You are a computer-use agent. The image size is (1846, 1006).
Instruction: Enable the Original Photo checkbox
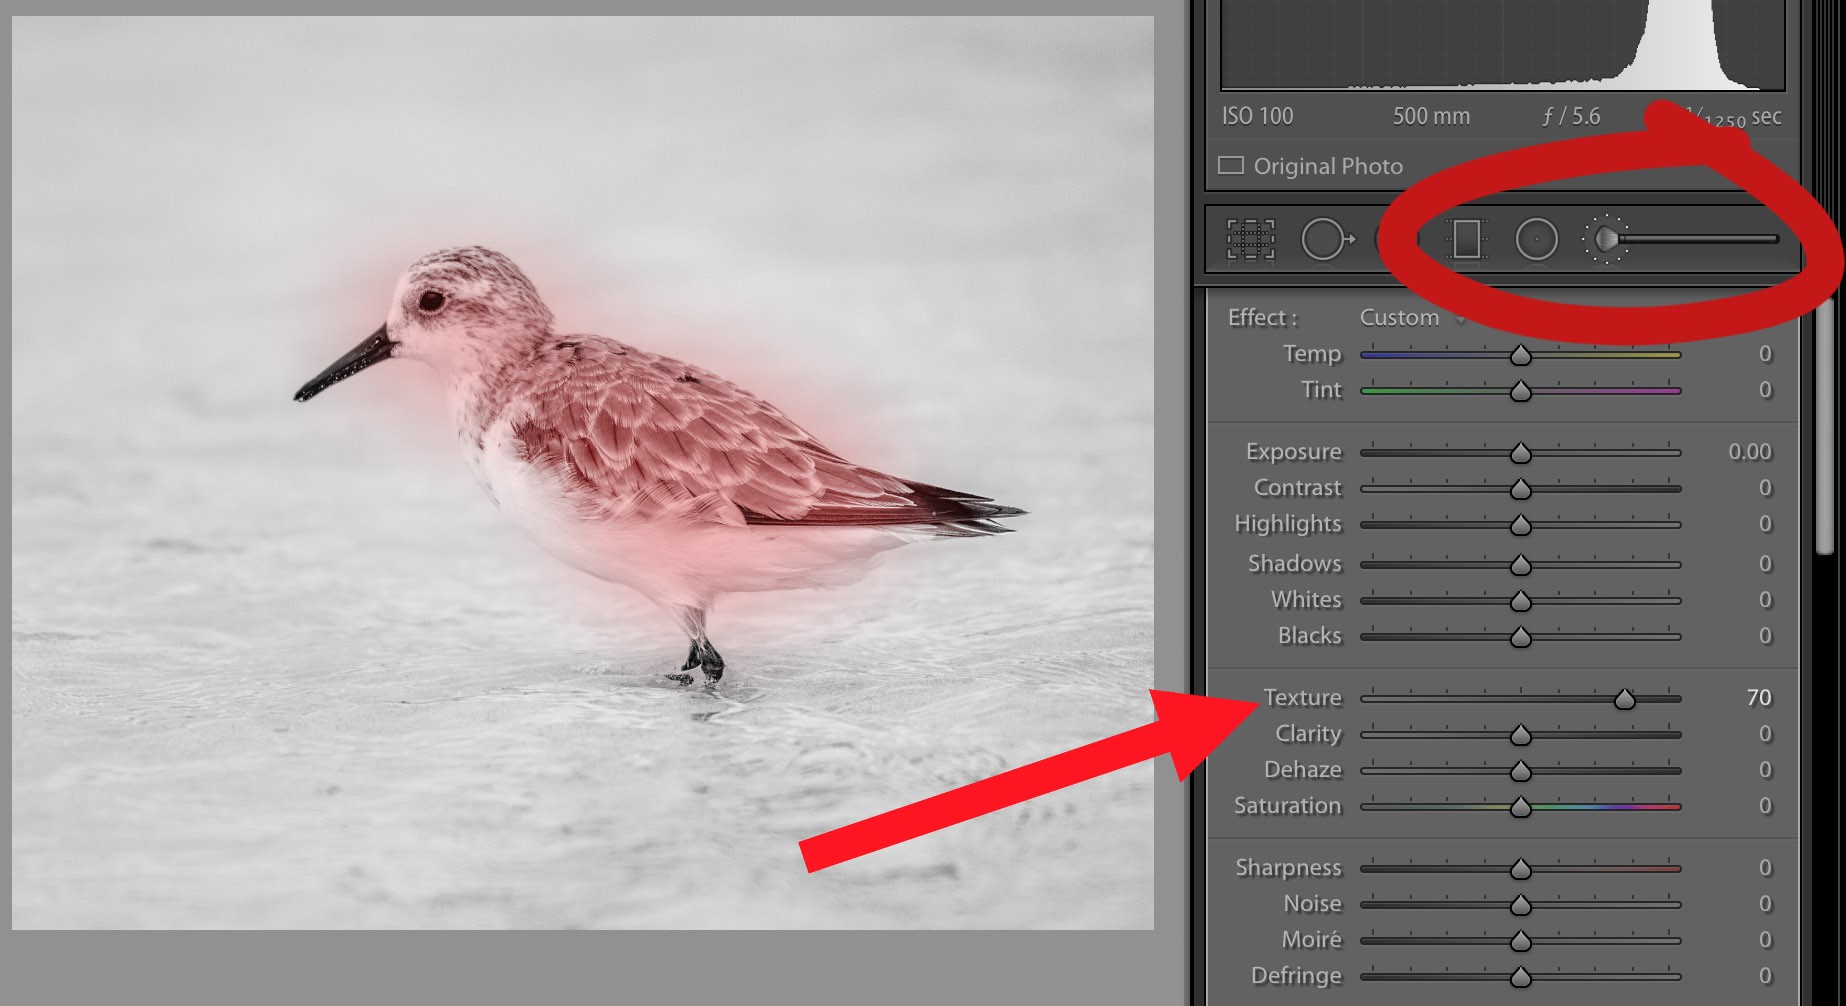coord(1231,166)
